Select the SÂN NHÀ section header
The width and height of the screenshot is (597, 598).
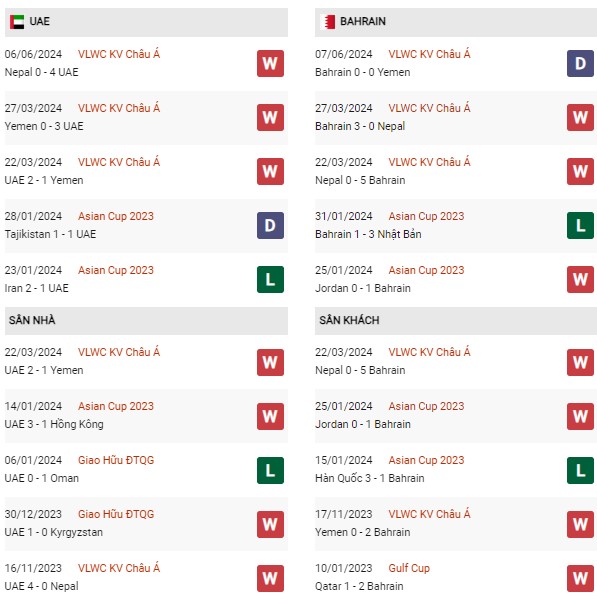[x=146, y=321]
